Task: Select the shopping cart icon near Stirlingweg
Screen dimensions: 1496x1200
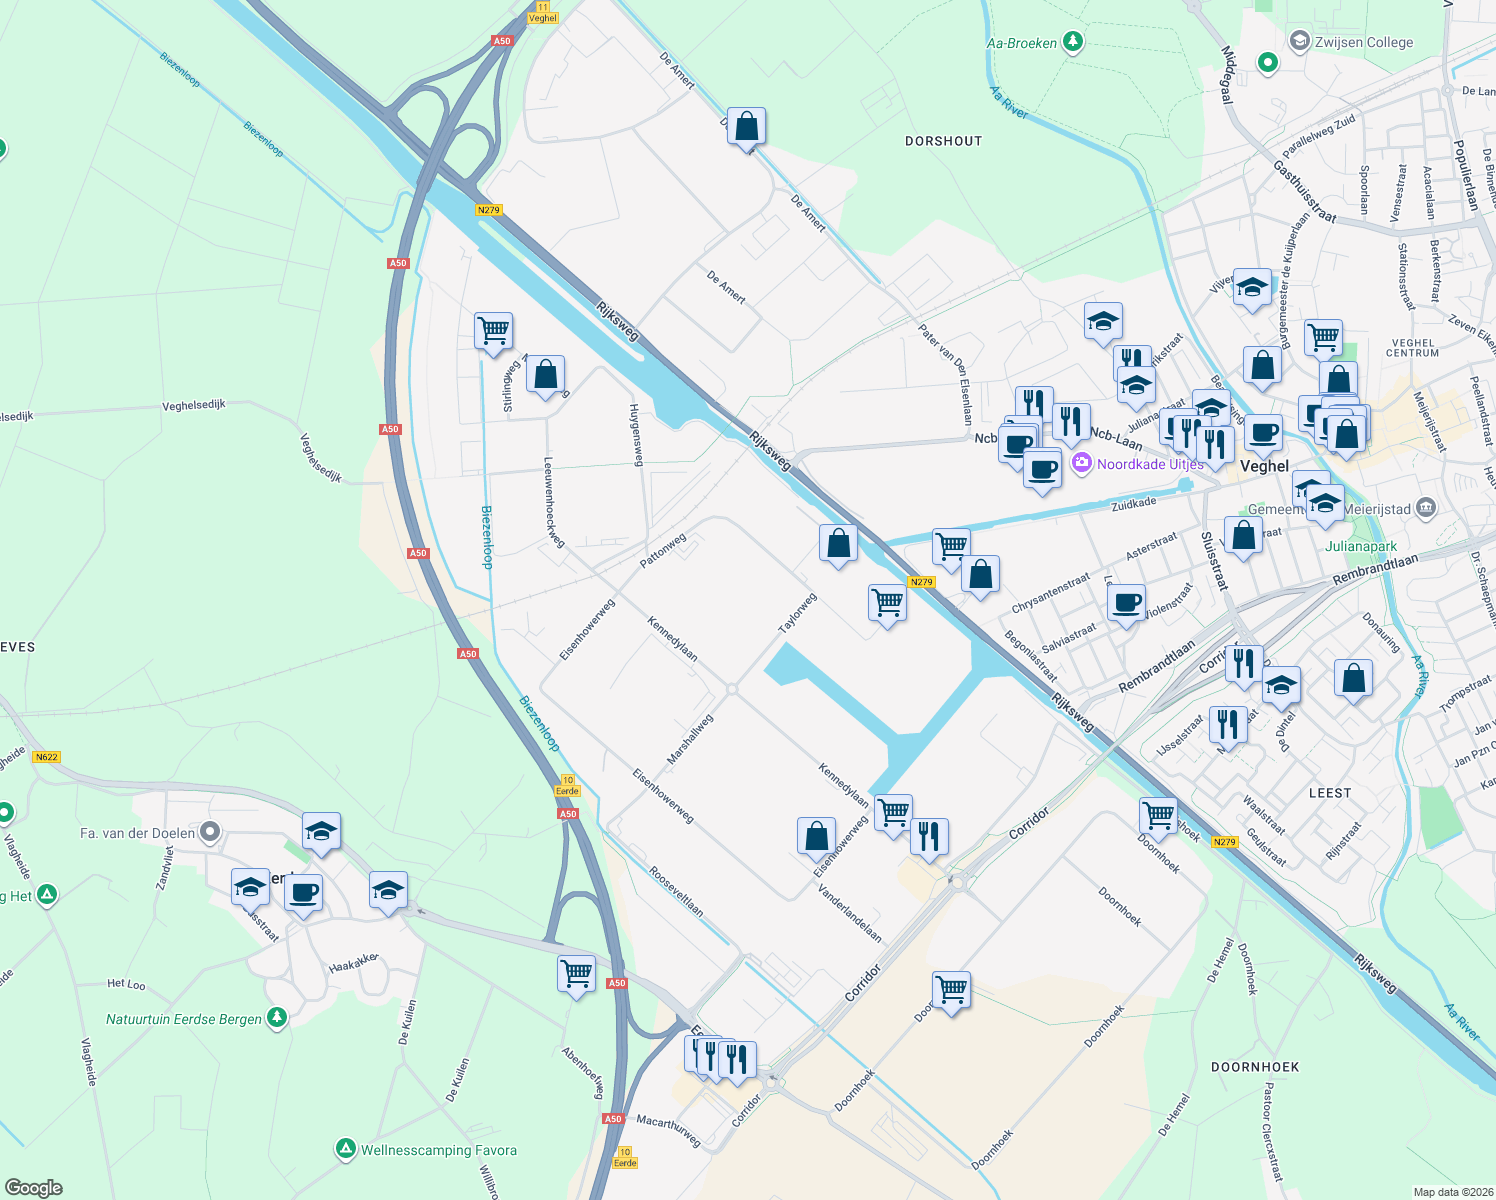Action: coord(492,332)
